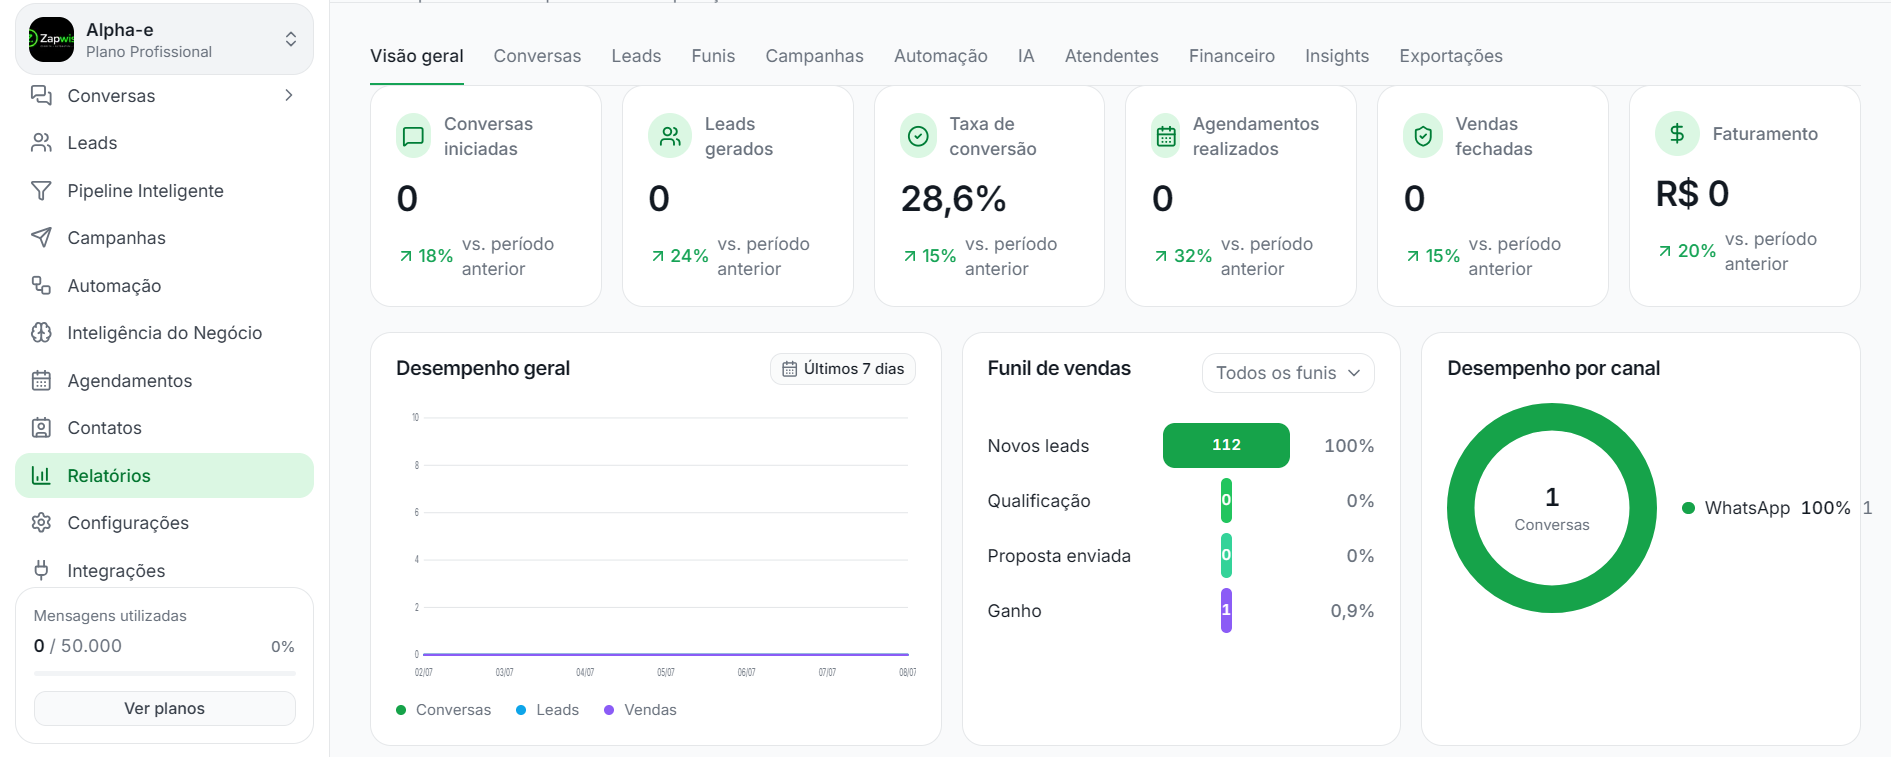1891x757 pixels.
Task: Go to the Funis tab
Action: click(x=713, y=56)
